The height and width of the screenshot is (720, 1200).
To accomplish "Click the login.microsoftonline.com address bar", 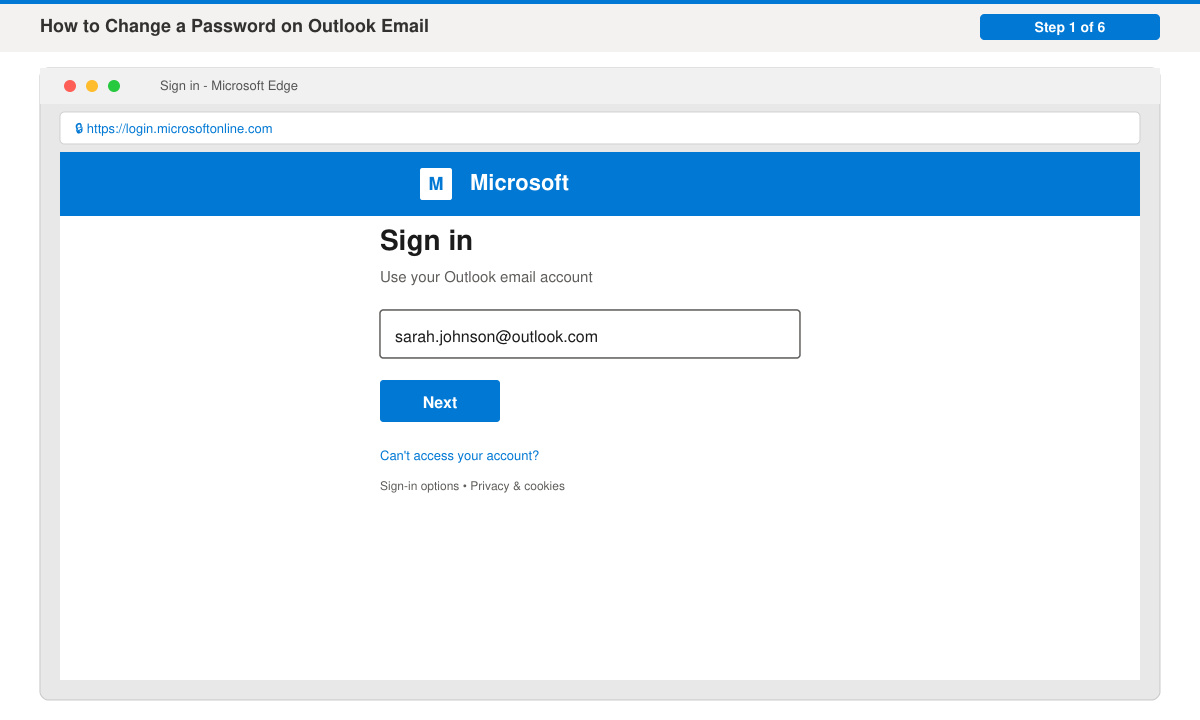I will [600, 128].
